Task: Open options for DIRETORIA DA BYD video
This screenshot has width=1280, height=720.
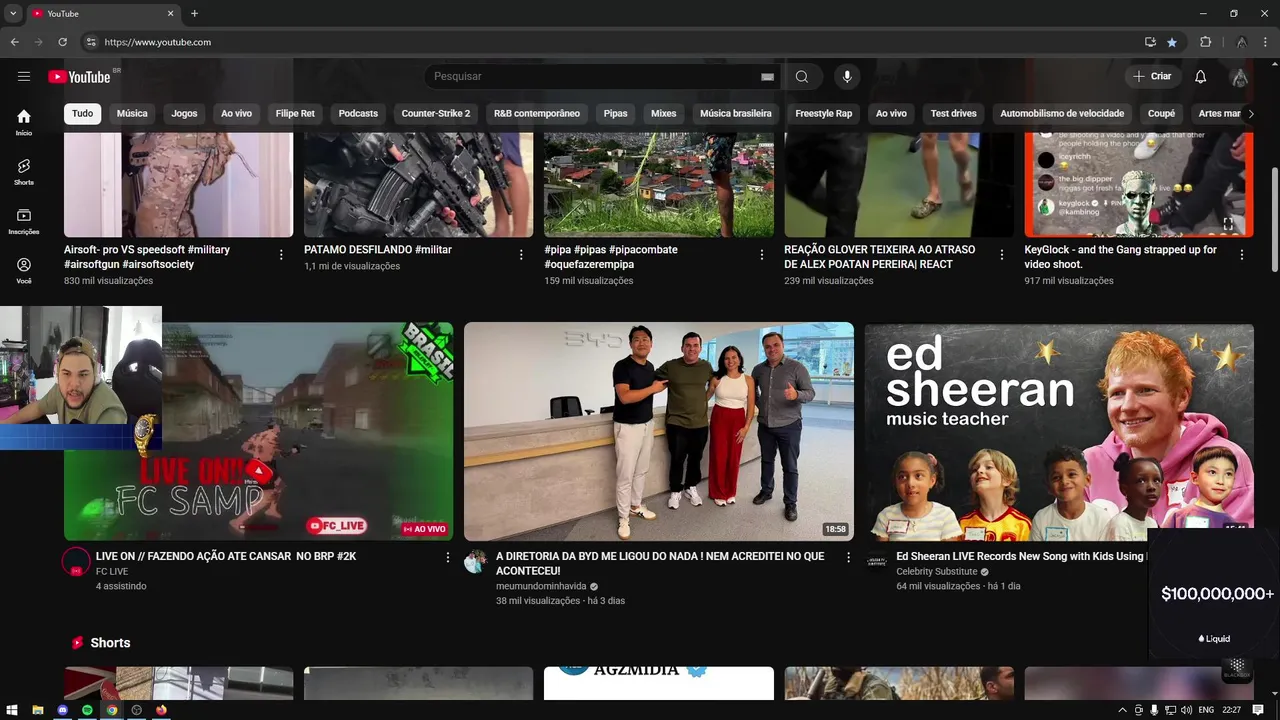Action: tap(848, 557)
